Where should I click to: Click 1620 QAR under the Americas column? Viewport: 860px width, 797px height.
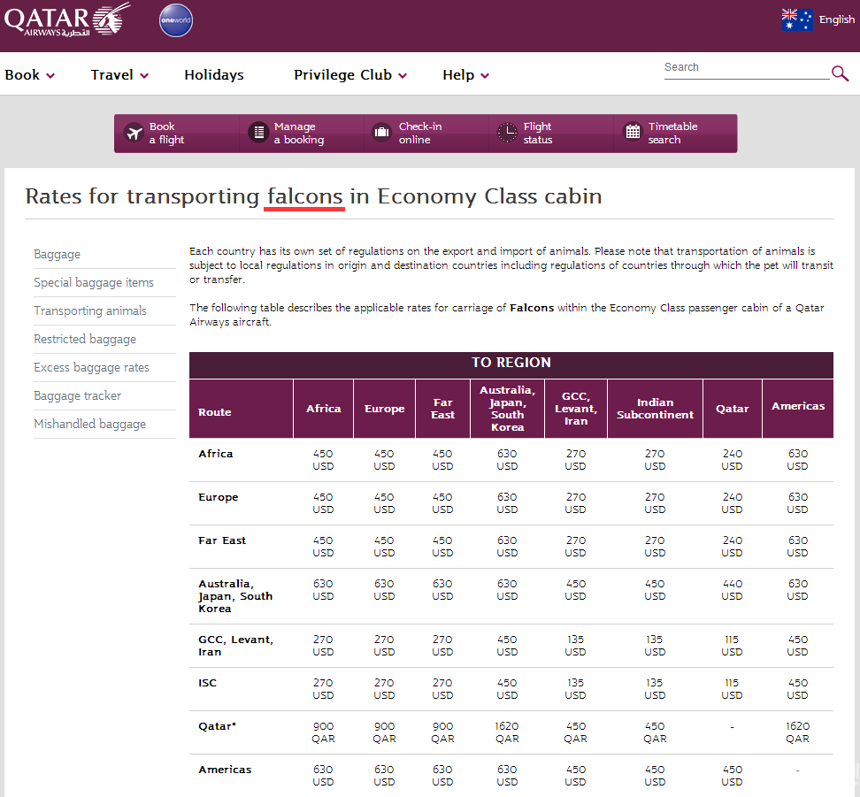797,732
